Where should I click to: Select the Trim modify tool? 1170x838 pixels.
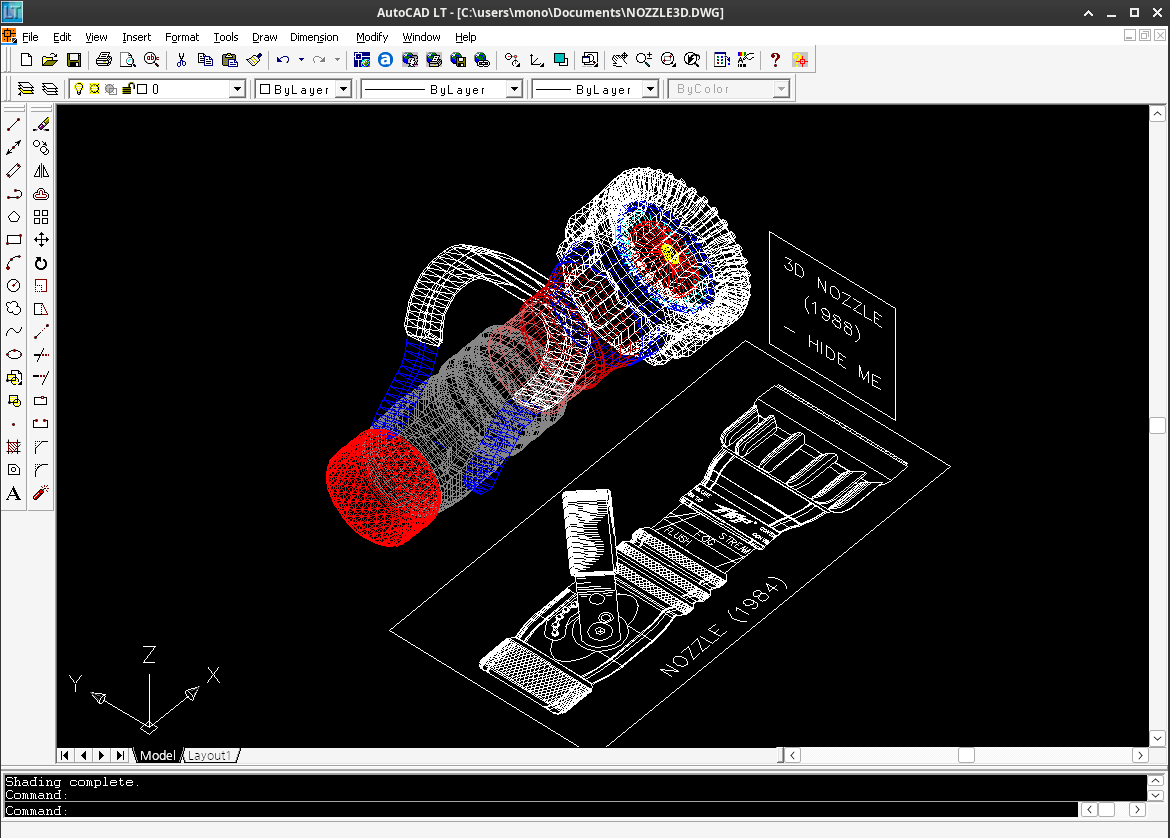[x=41, y=355]
